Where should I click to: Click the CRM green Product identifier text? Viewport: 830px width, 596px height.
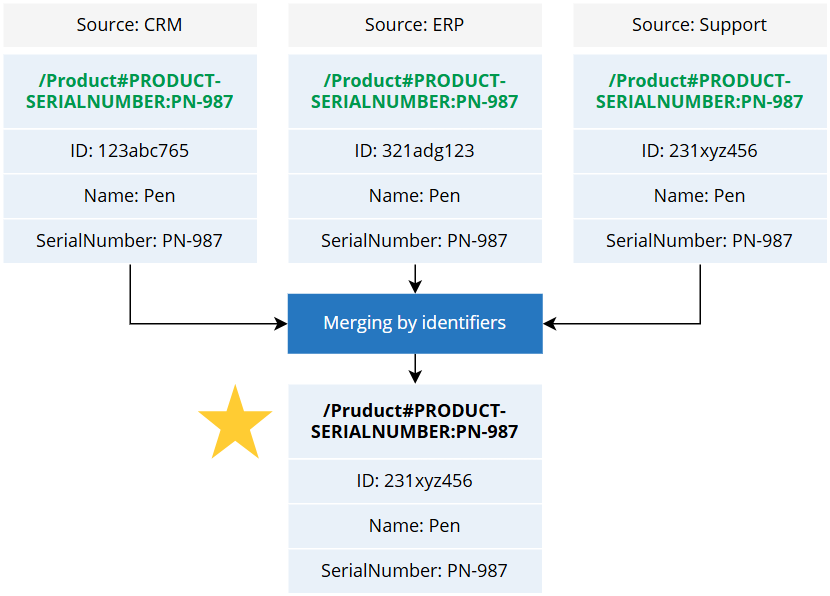tap(130, 91)
